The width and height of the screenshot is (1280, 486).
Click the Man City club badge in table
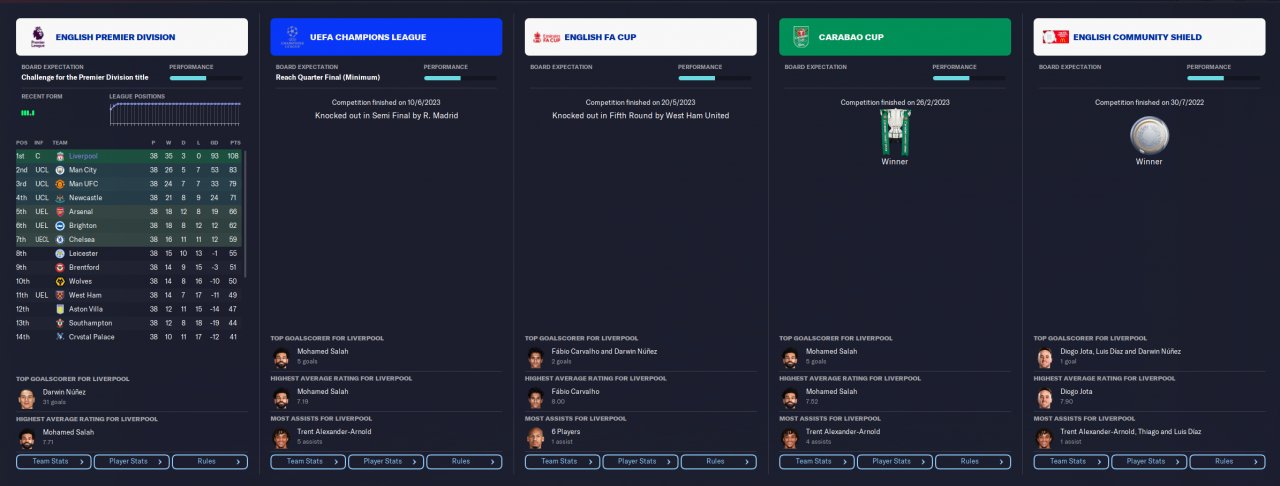(59, 170)
